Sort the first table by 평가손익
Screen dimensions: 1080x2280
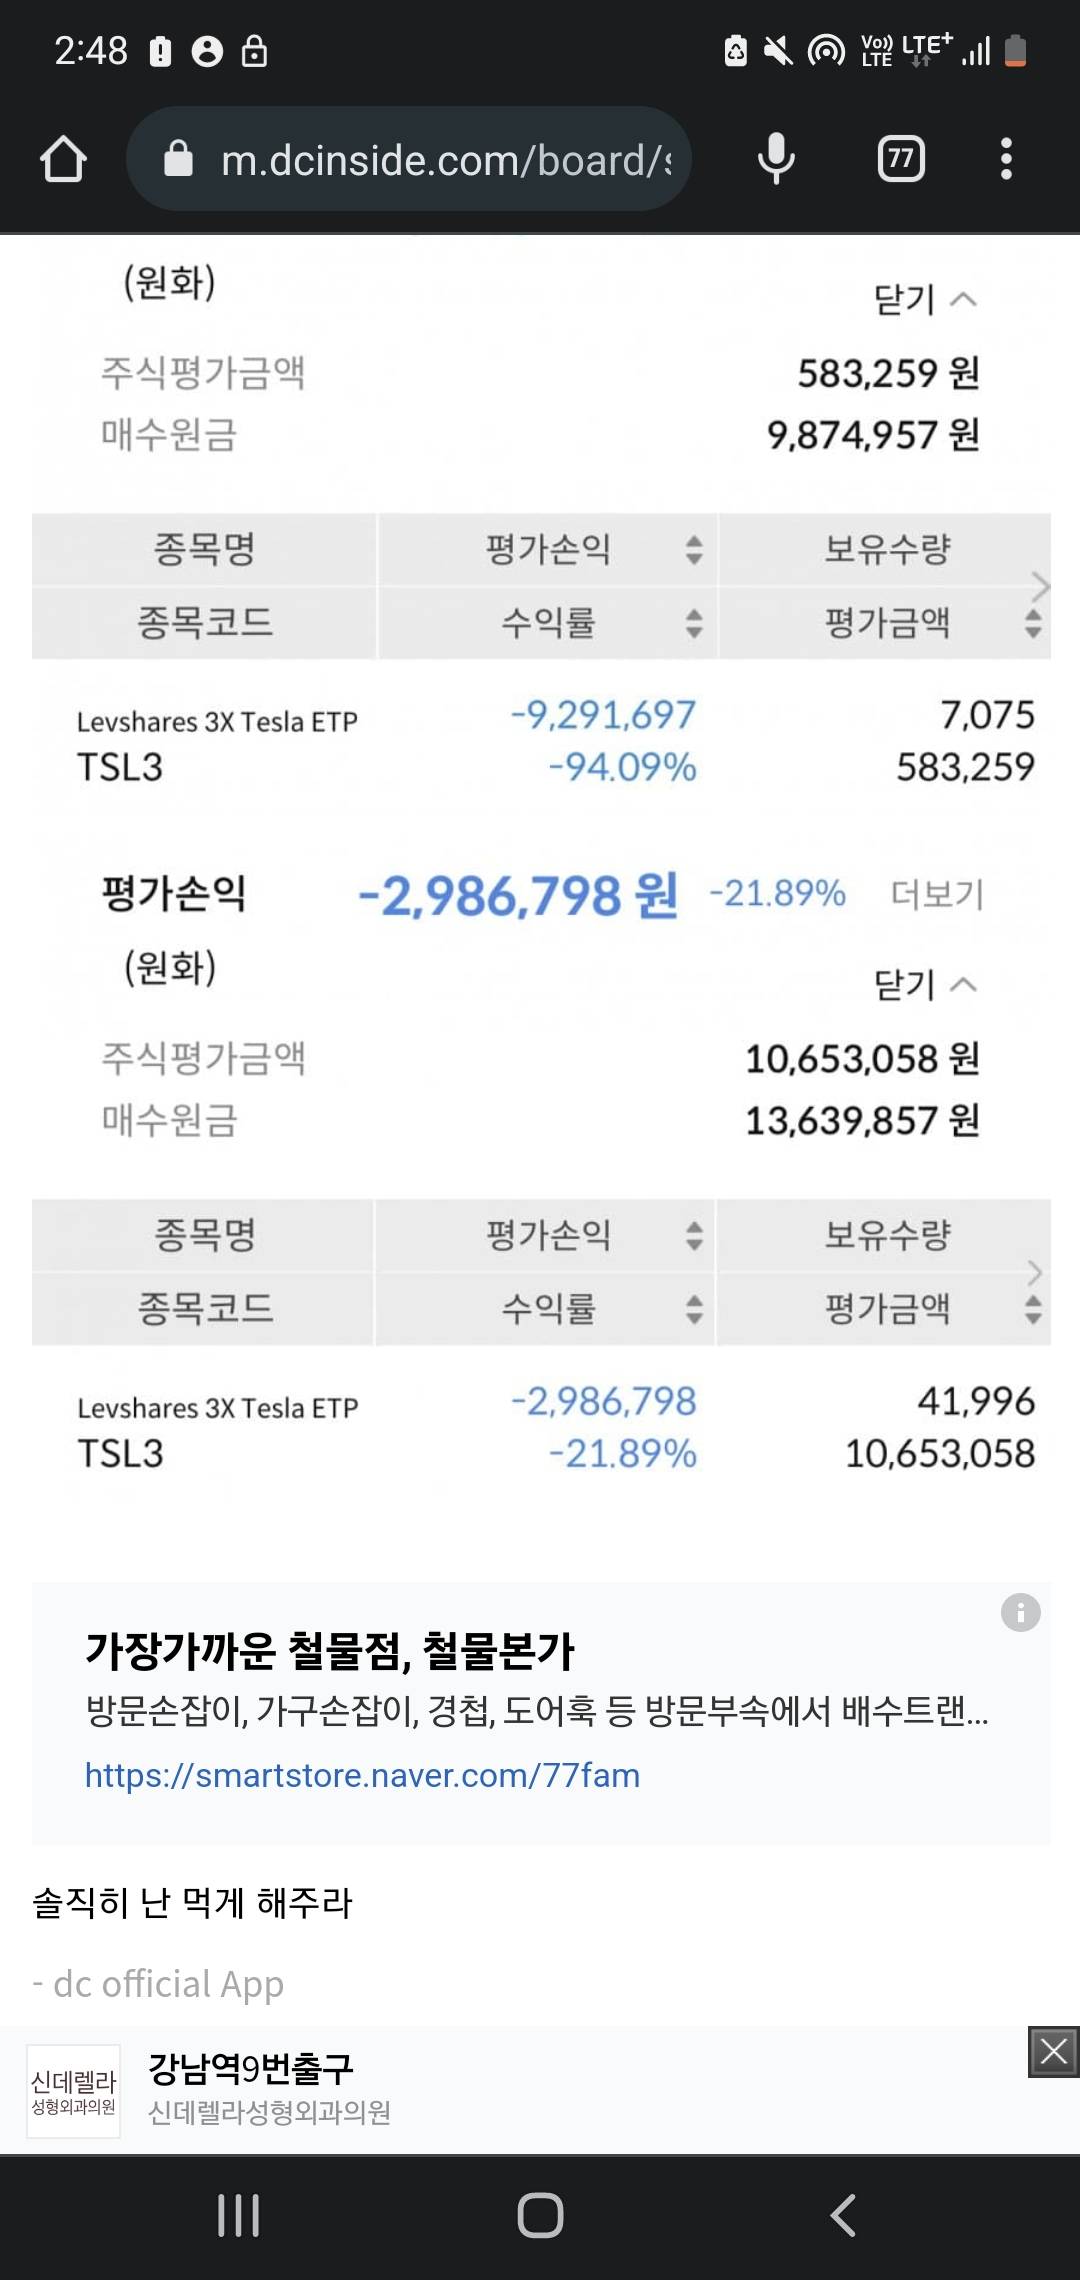693,549
